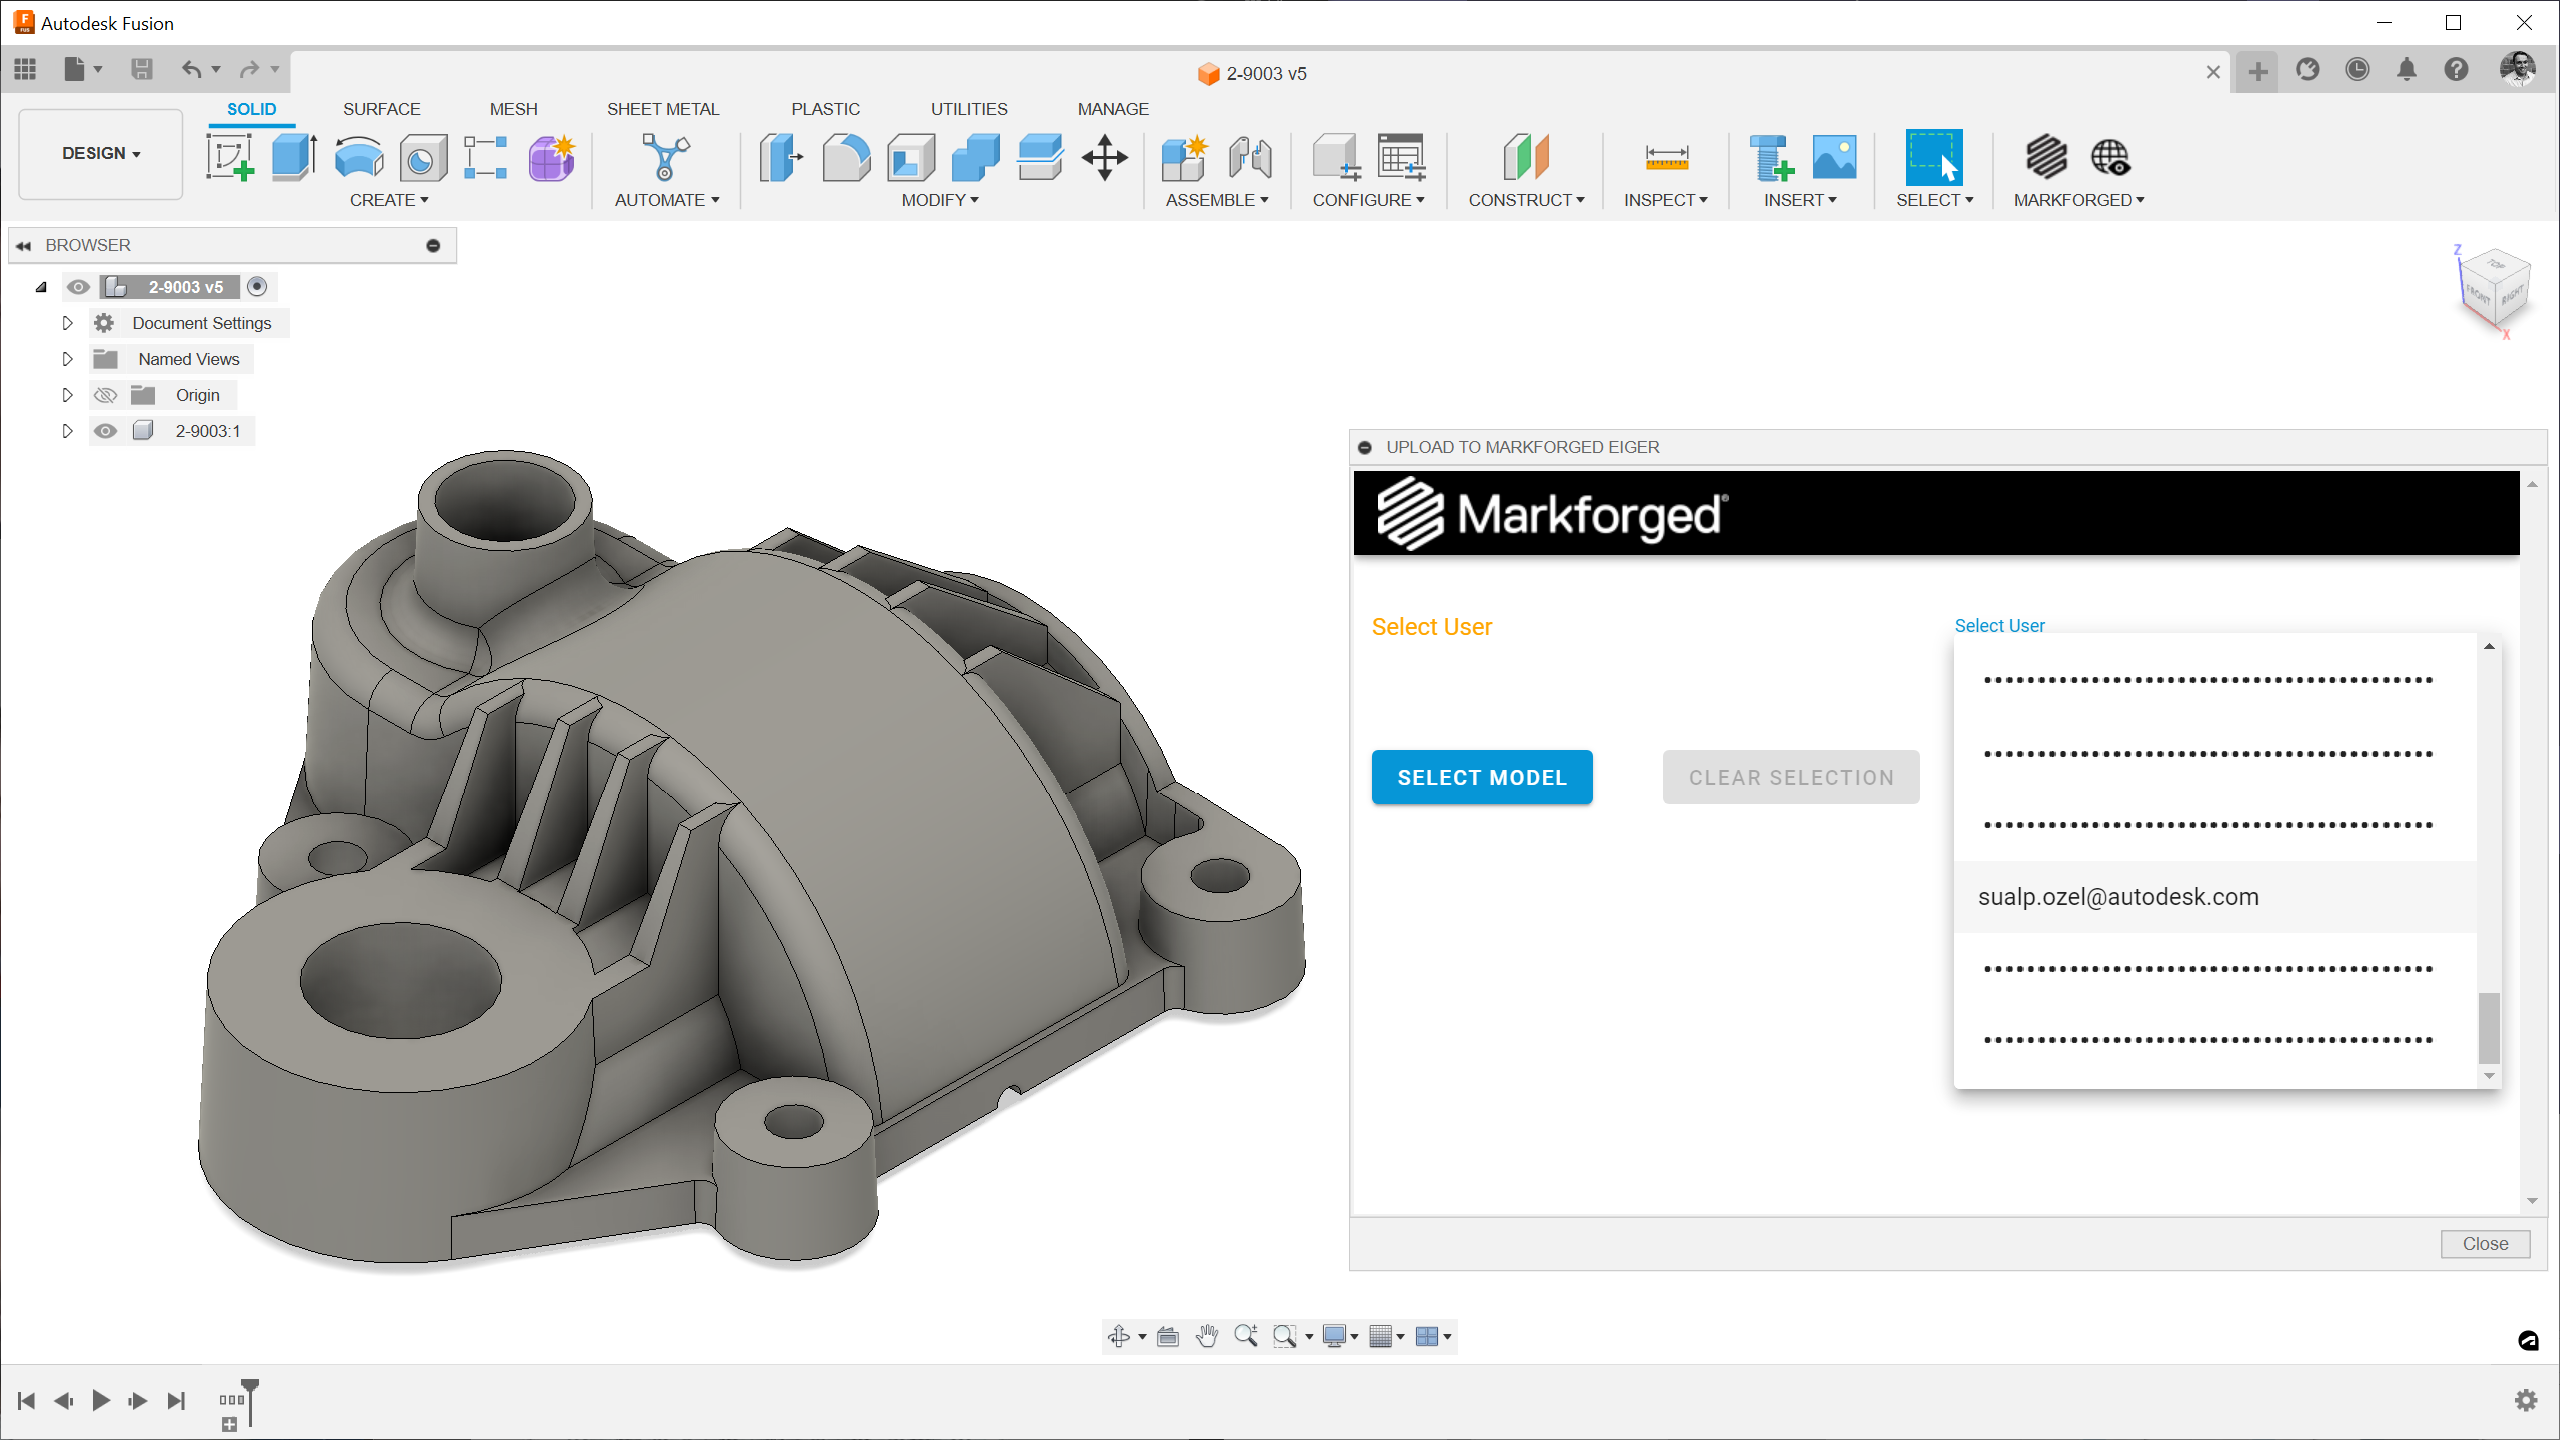Switch to the SHEET METAL tab

pos(662,109)
